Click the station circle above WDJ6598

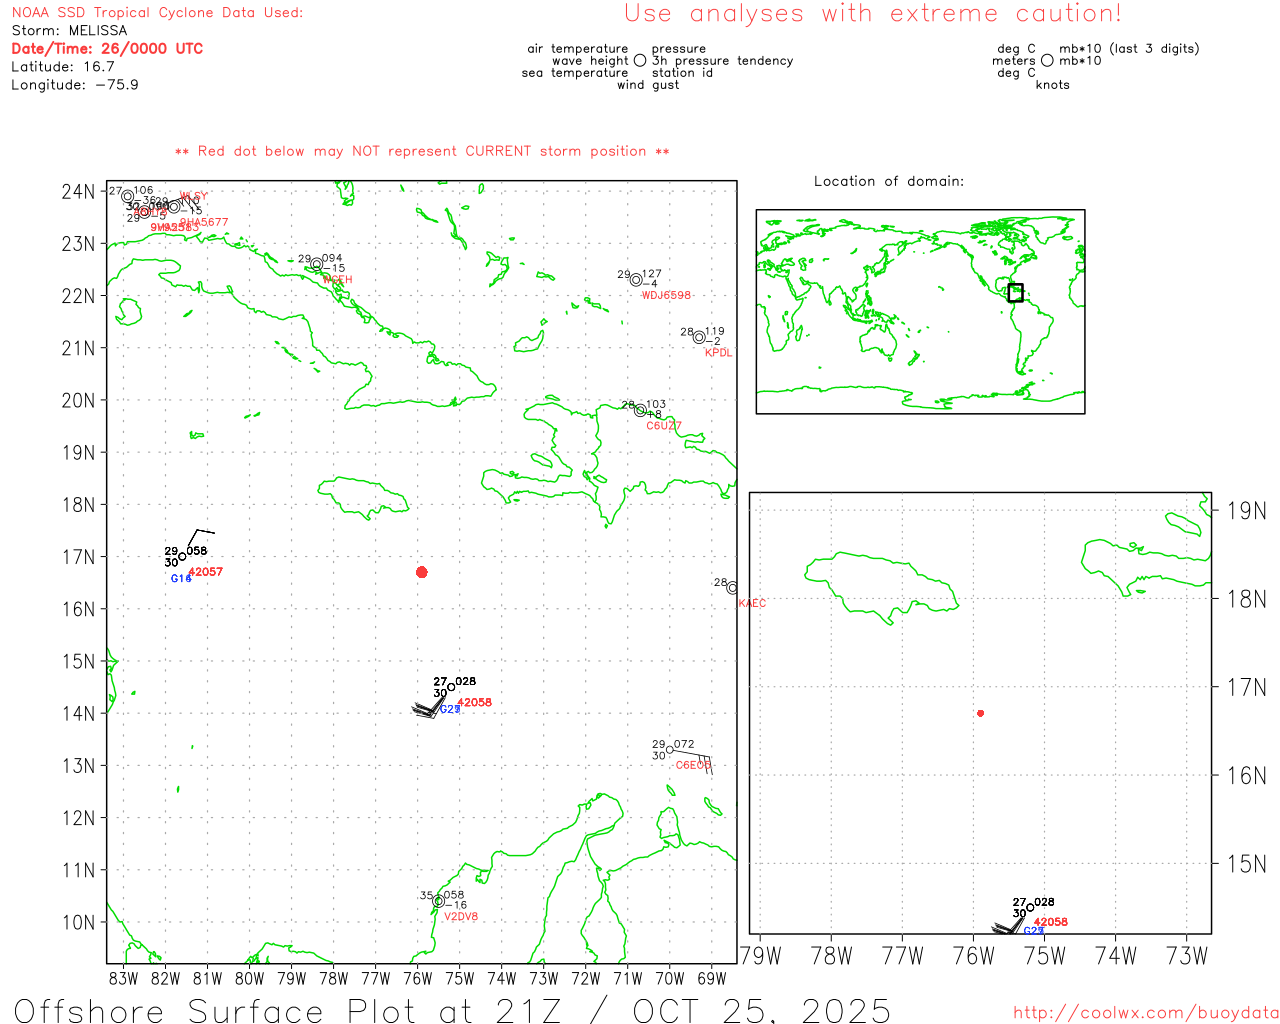click(636, 280)
